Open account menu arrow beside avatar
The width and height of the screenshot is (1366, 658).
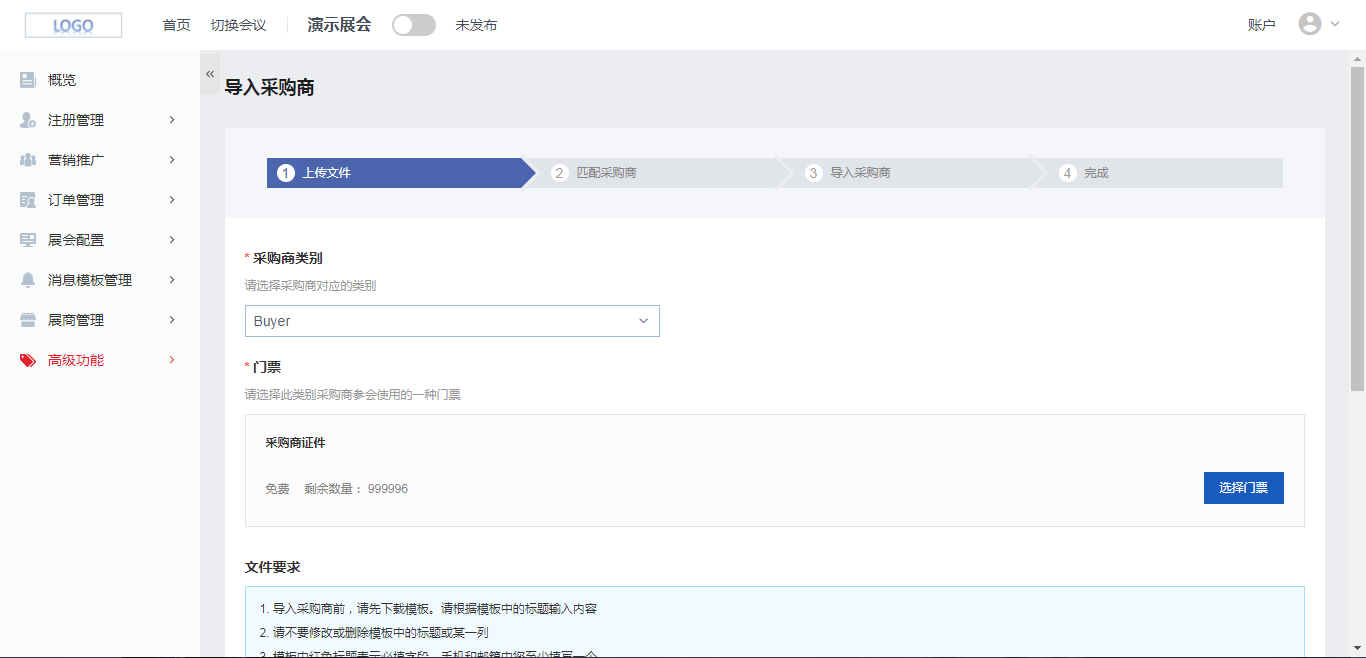(1335, 24)
